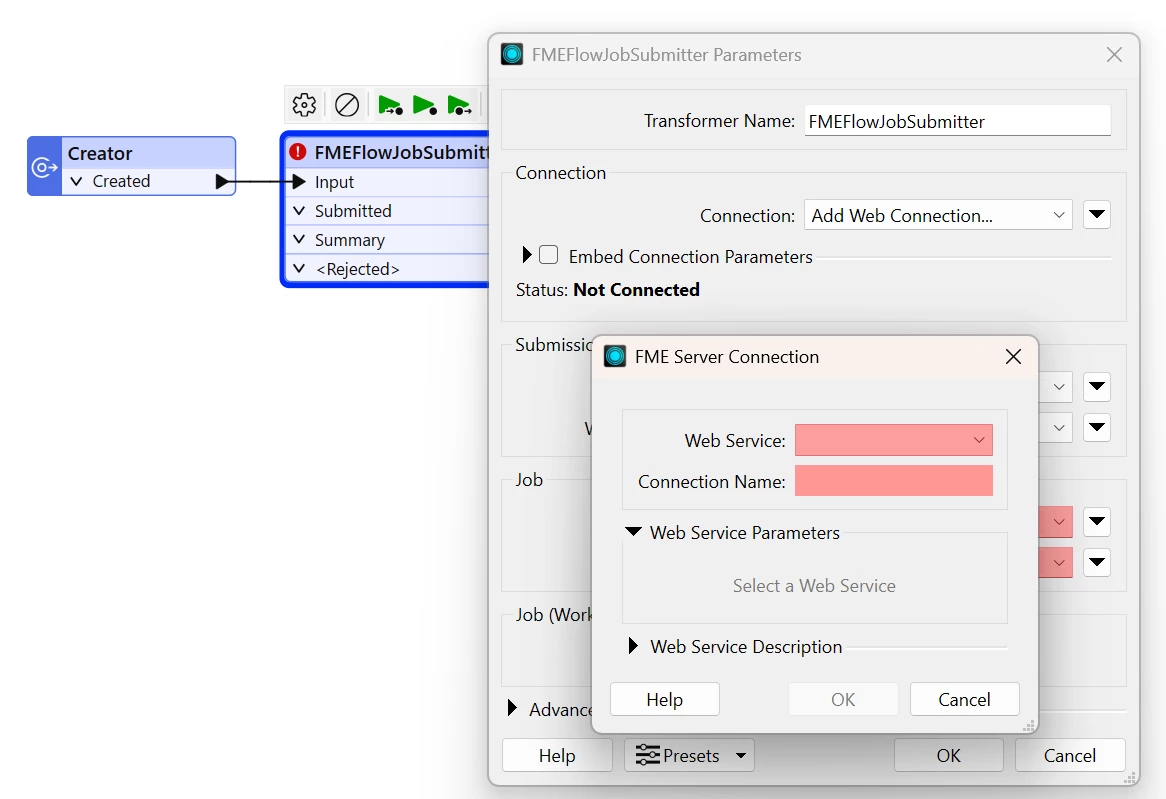Screen dimensions: 1166x799
Task: Open the Web Service dropdown
Action: [894, 440]
